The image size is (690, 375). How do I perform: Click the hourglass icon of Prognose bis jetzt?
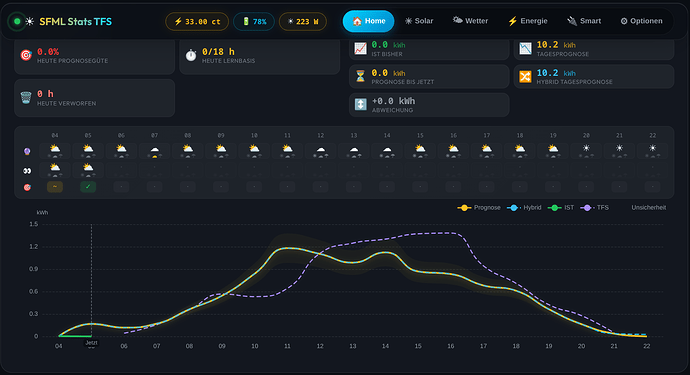[x=360, y=77]
